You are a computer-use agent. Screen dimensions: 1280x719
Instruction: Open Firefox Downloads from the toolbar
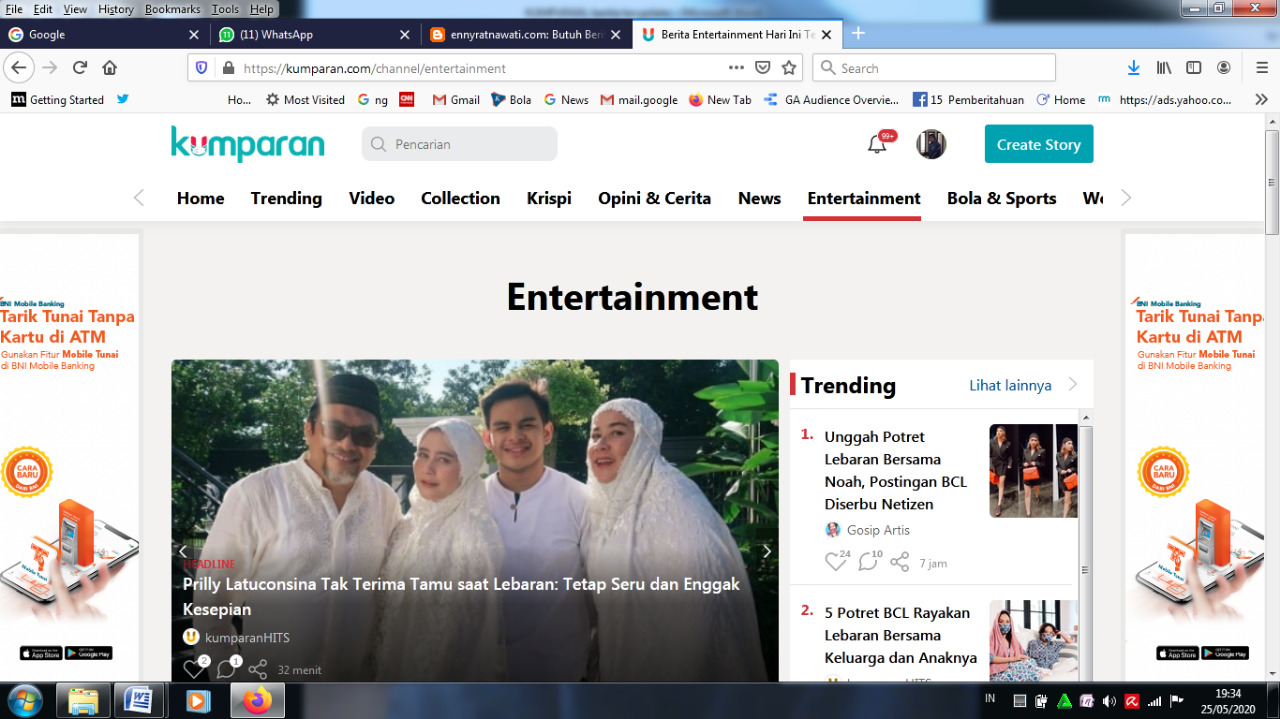(x=1132, y=67)
